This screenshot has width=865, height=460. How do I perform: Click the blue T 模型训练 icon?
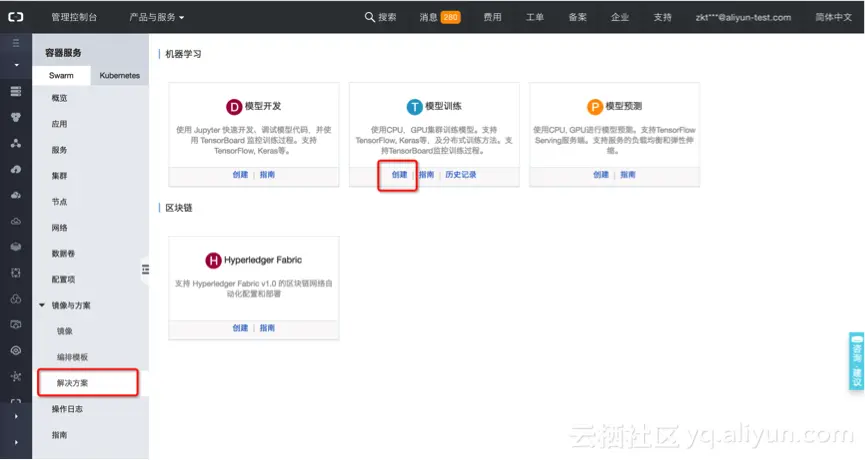(x=414, y=106)
